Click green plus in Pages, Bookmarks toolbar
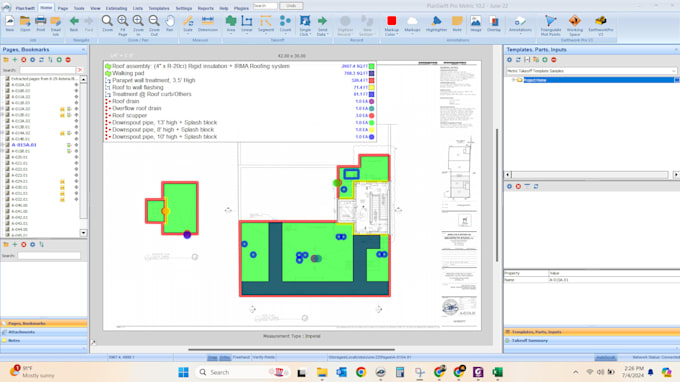Screen dimensions: 680x382 (x=15, y=60)
